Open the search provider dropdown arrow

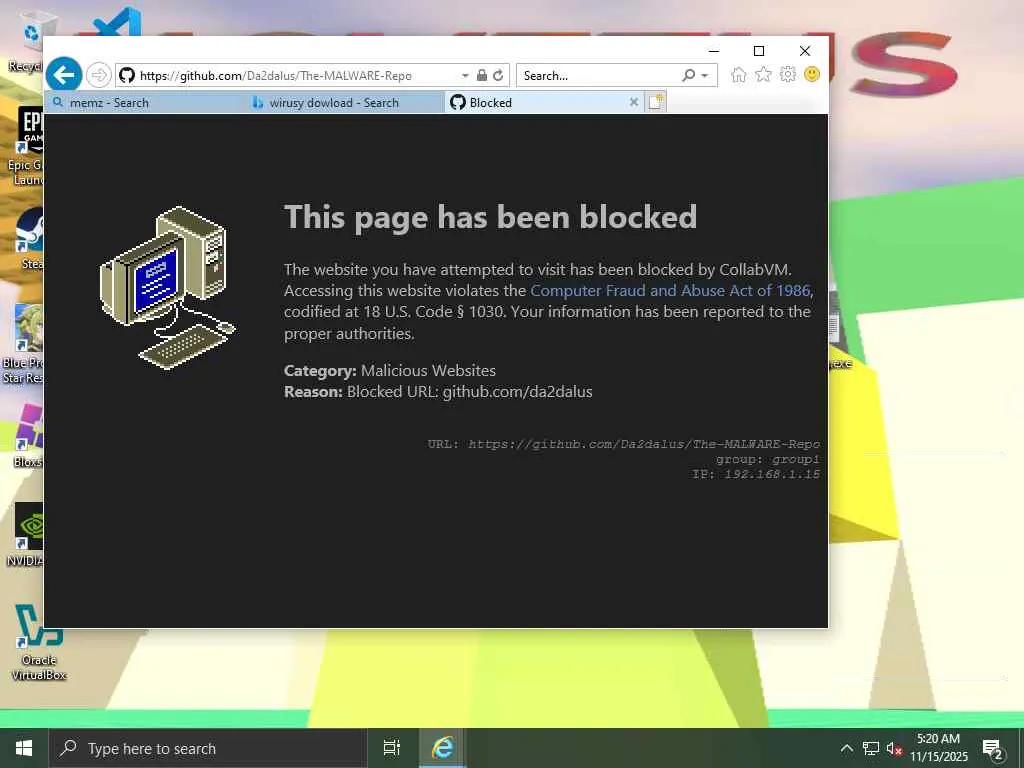(705, 76)
